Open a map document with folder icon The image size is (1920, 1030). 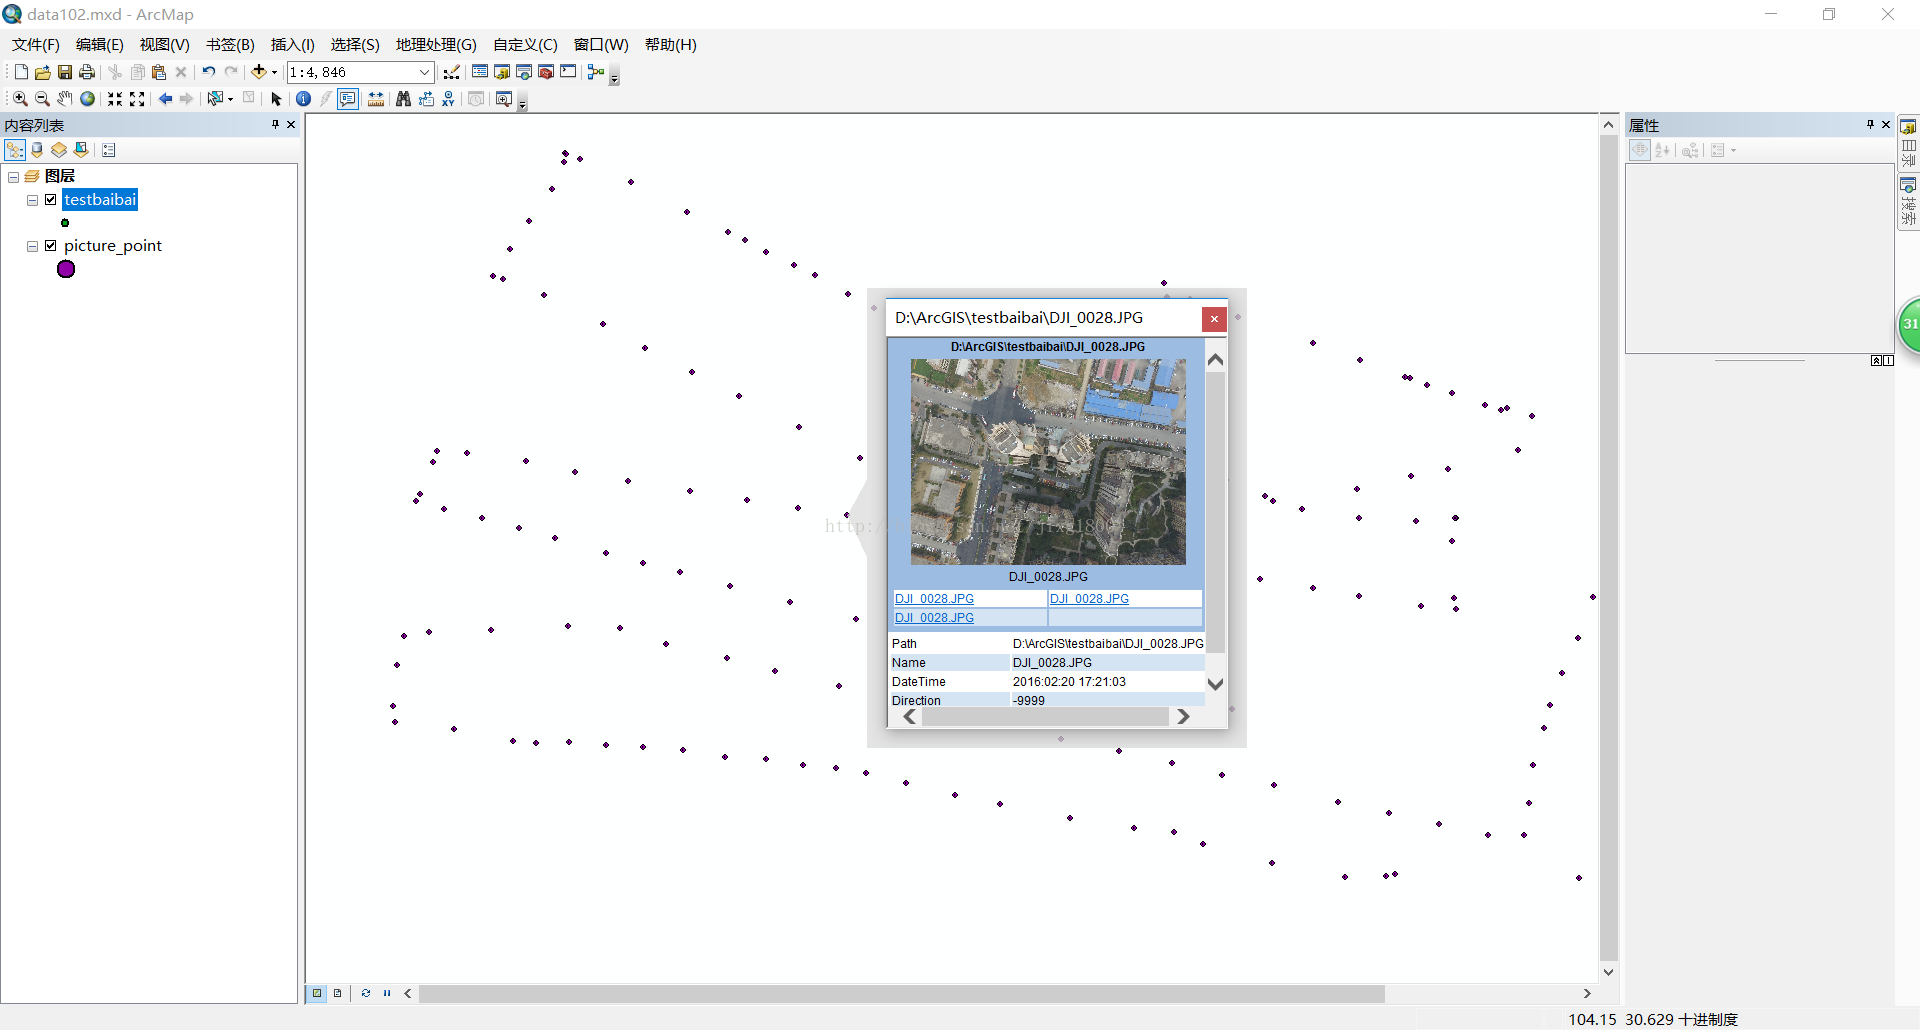coord(43,72)
